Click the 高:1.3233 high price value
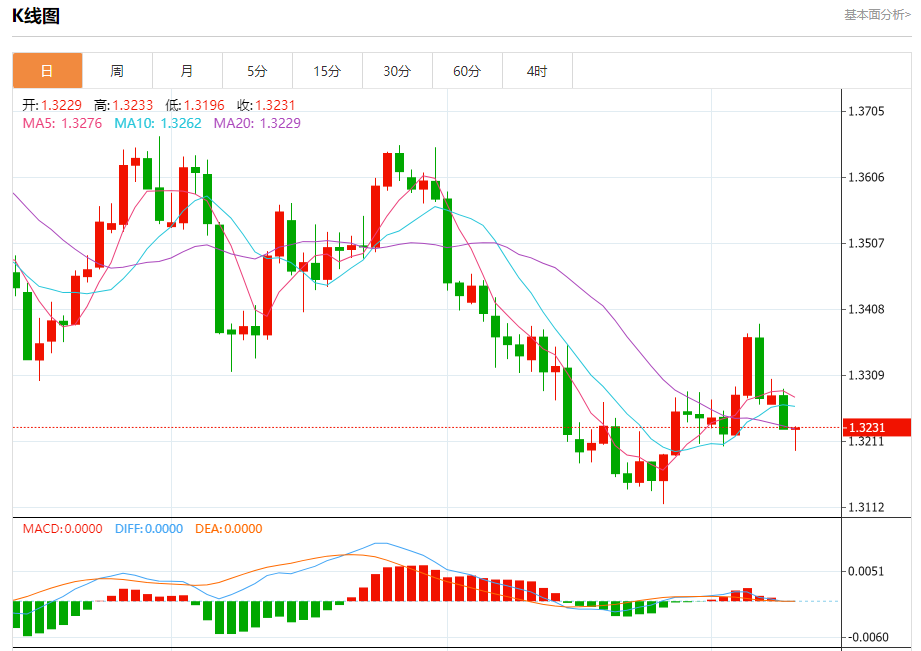The height and width of the screenshot is (651, 921). point(123,105)
